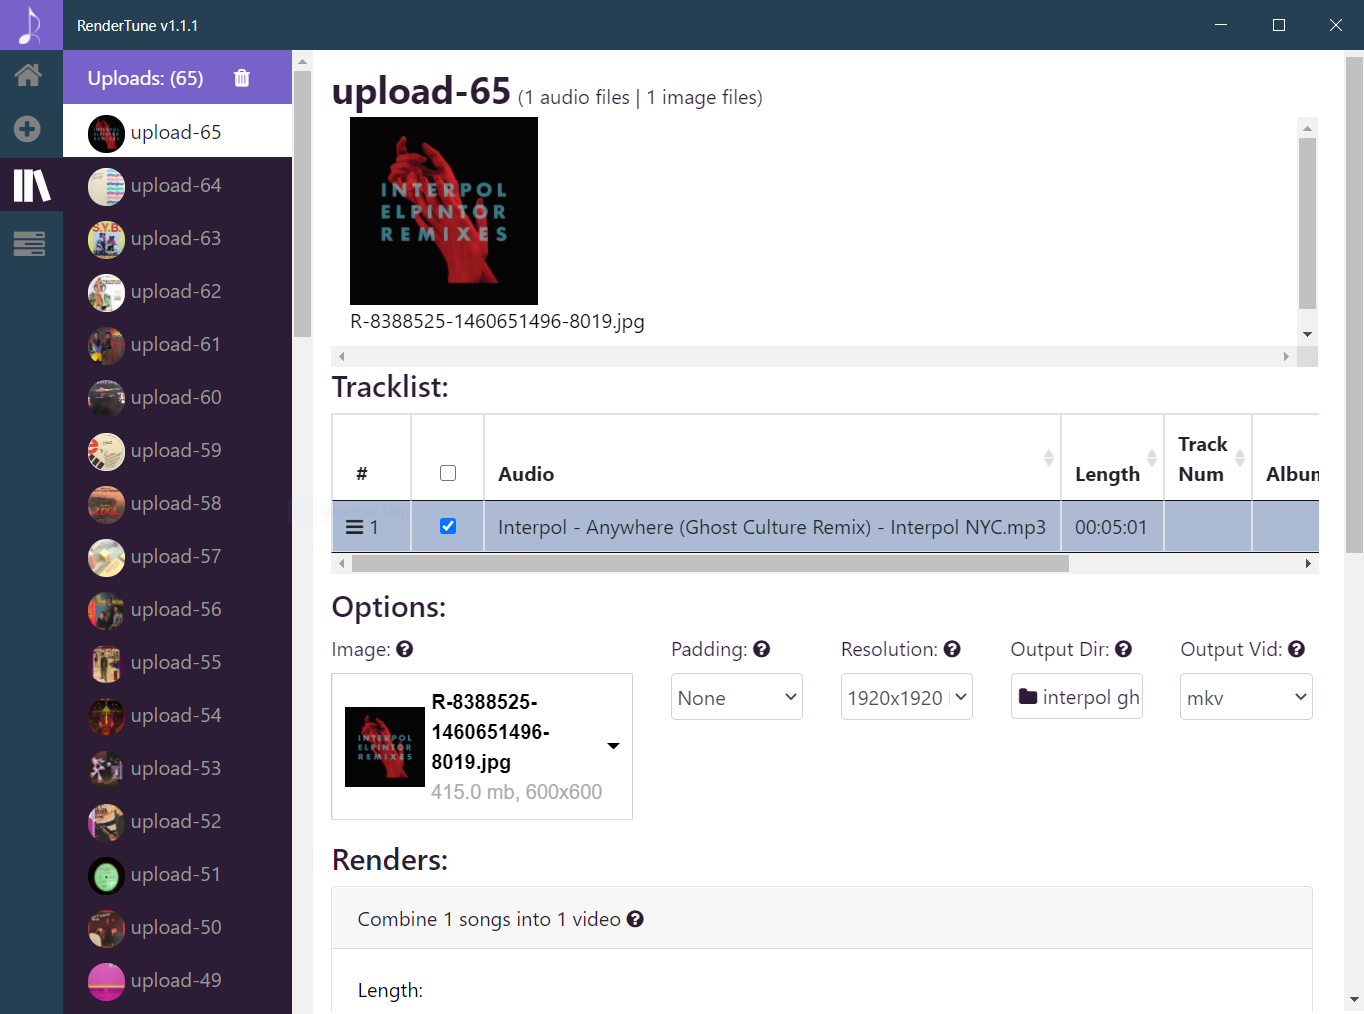The height and width of the screenshot is (1014, 1364).
Task: Click the uploads list vertical scrollbar
Action: coord(303,204)
